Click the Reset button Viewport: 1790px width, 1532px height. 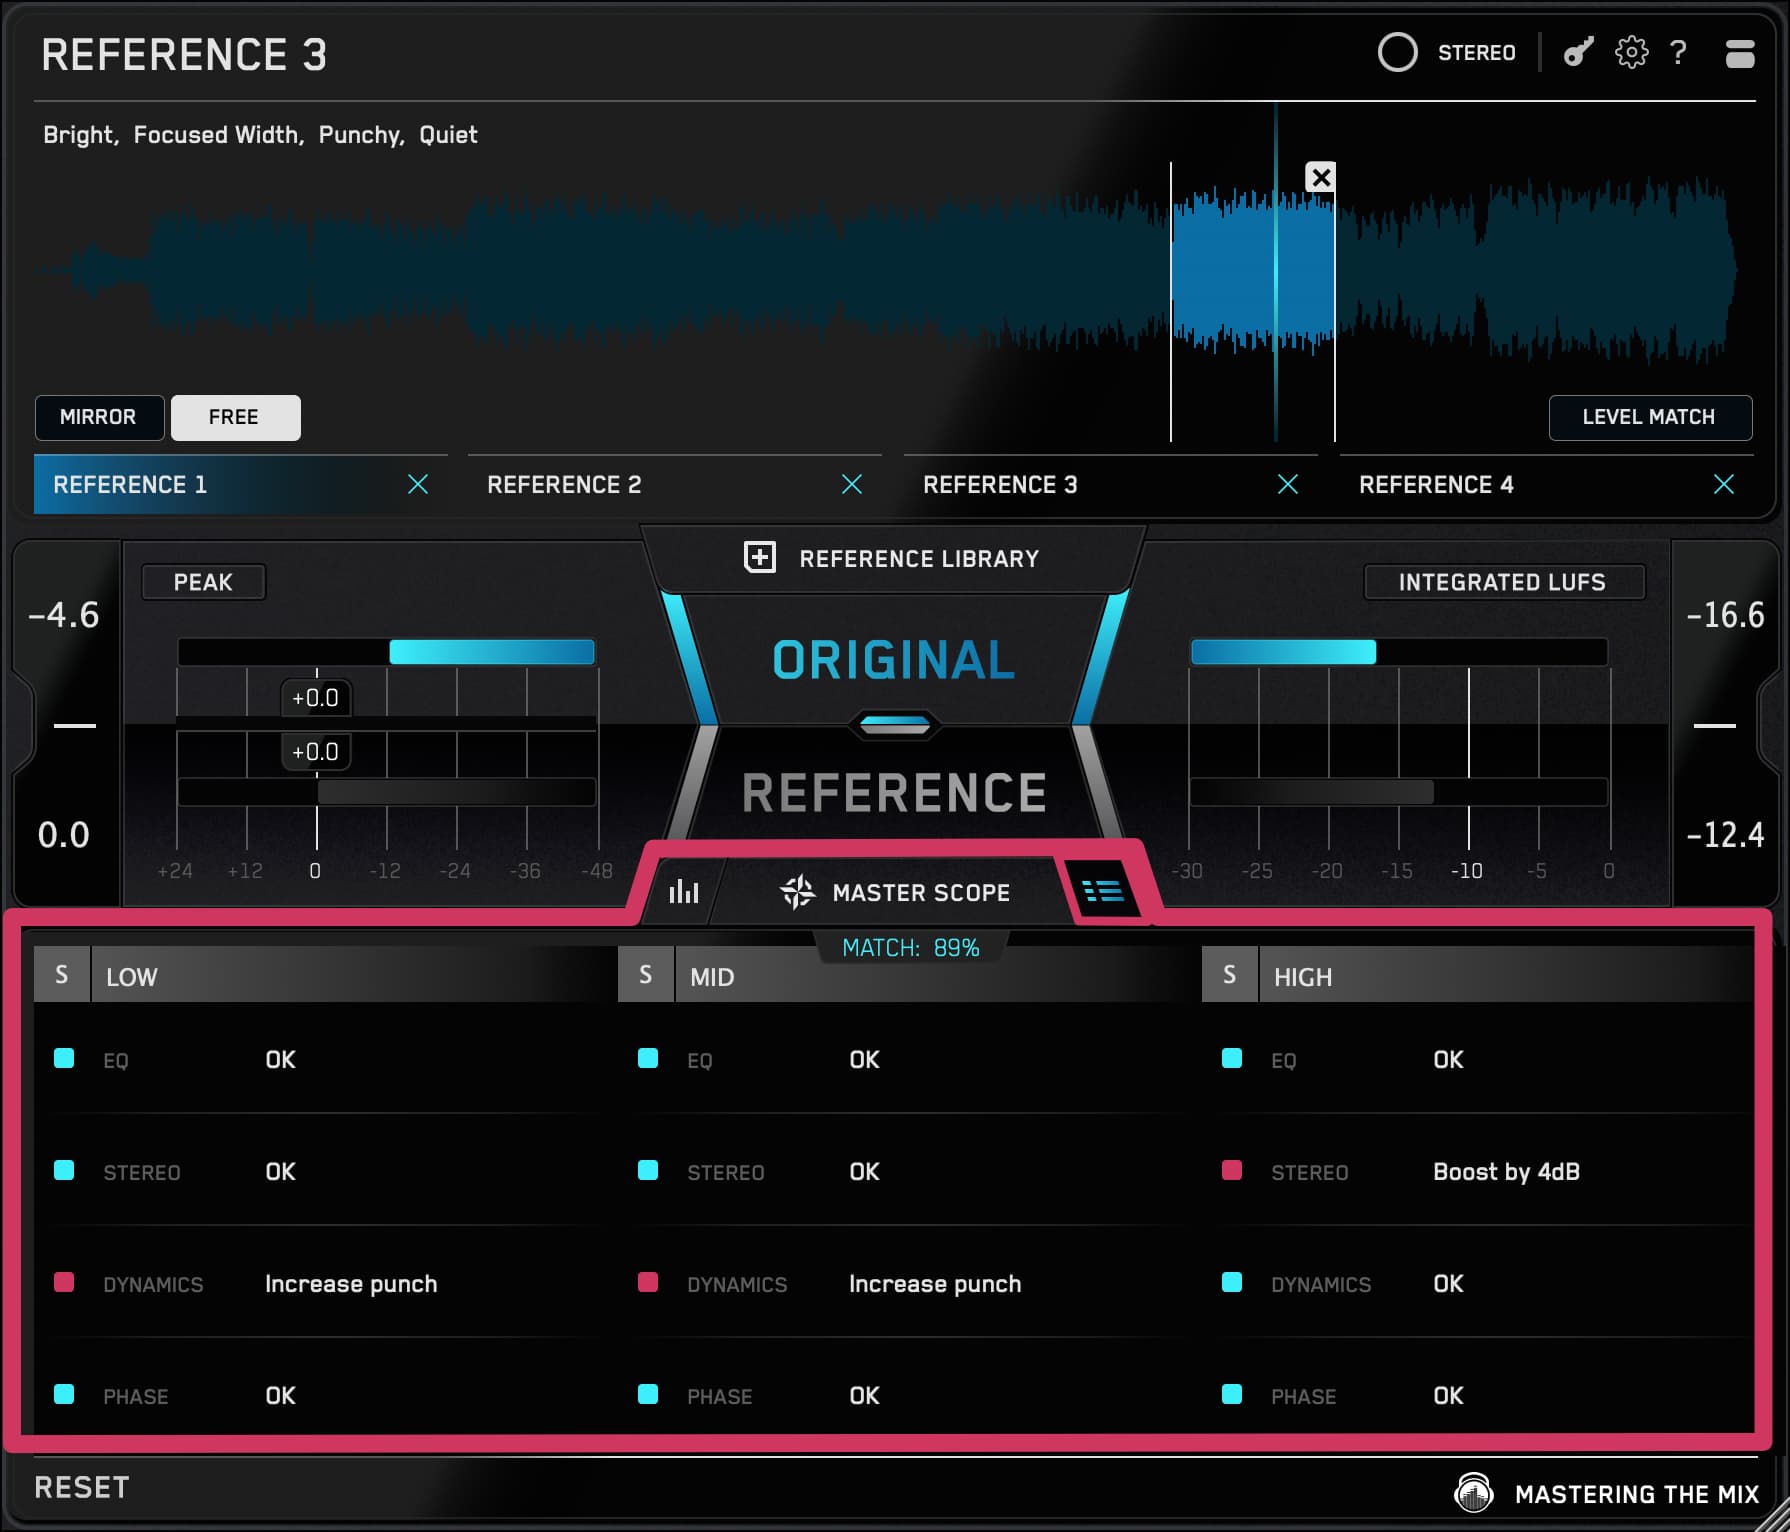point(82,1488)
